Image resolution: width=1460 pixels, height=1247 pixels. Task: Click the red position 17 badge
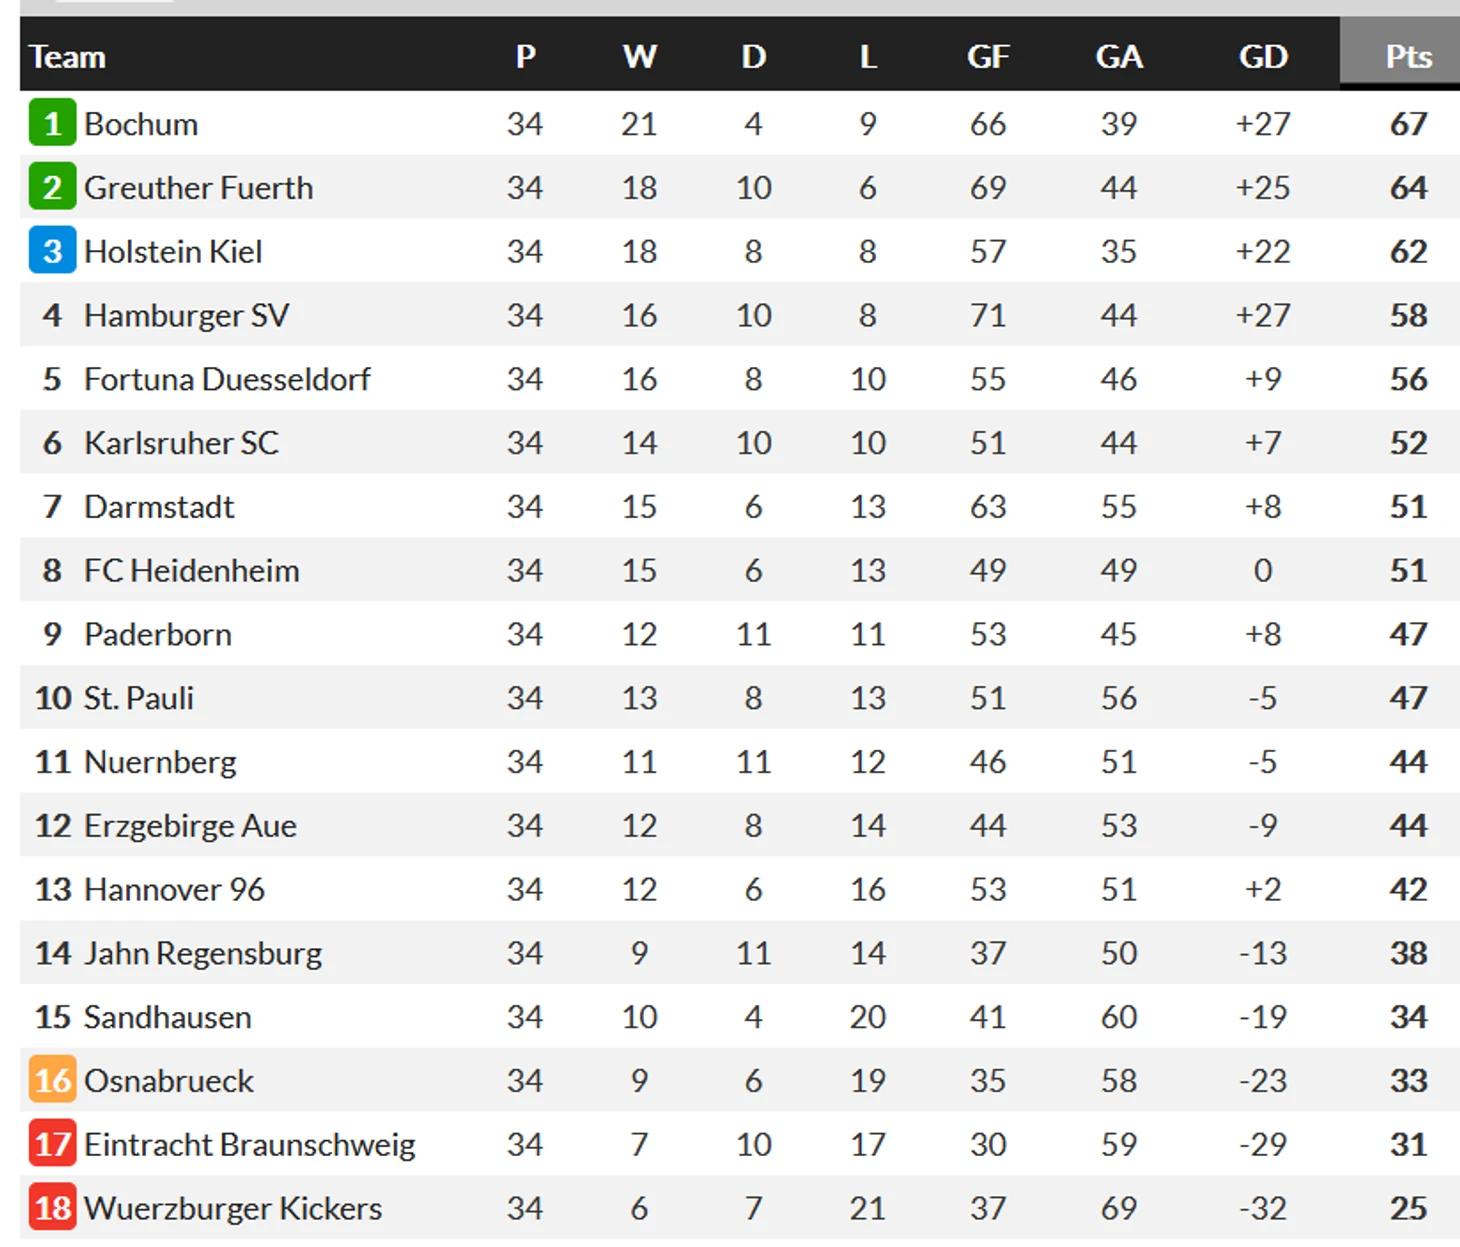(x=52, y=1145)
